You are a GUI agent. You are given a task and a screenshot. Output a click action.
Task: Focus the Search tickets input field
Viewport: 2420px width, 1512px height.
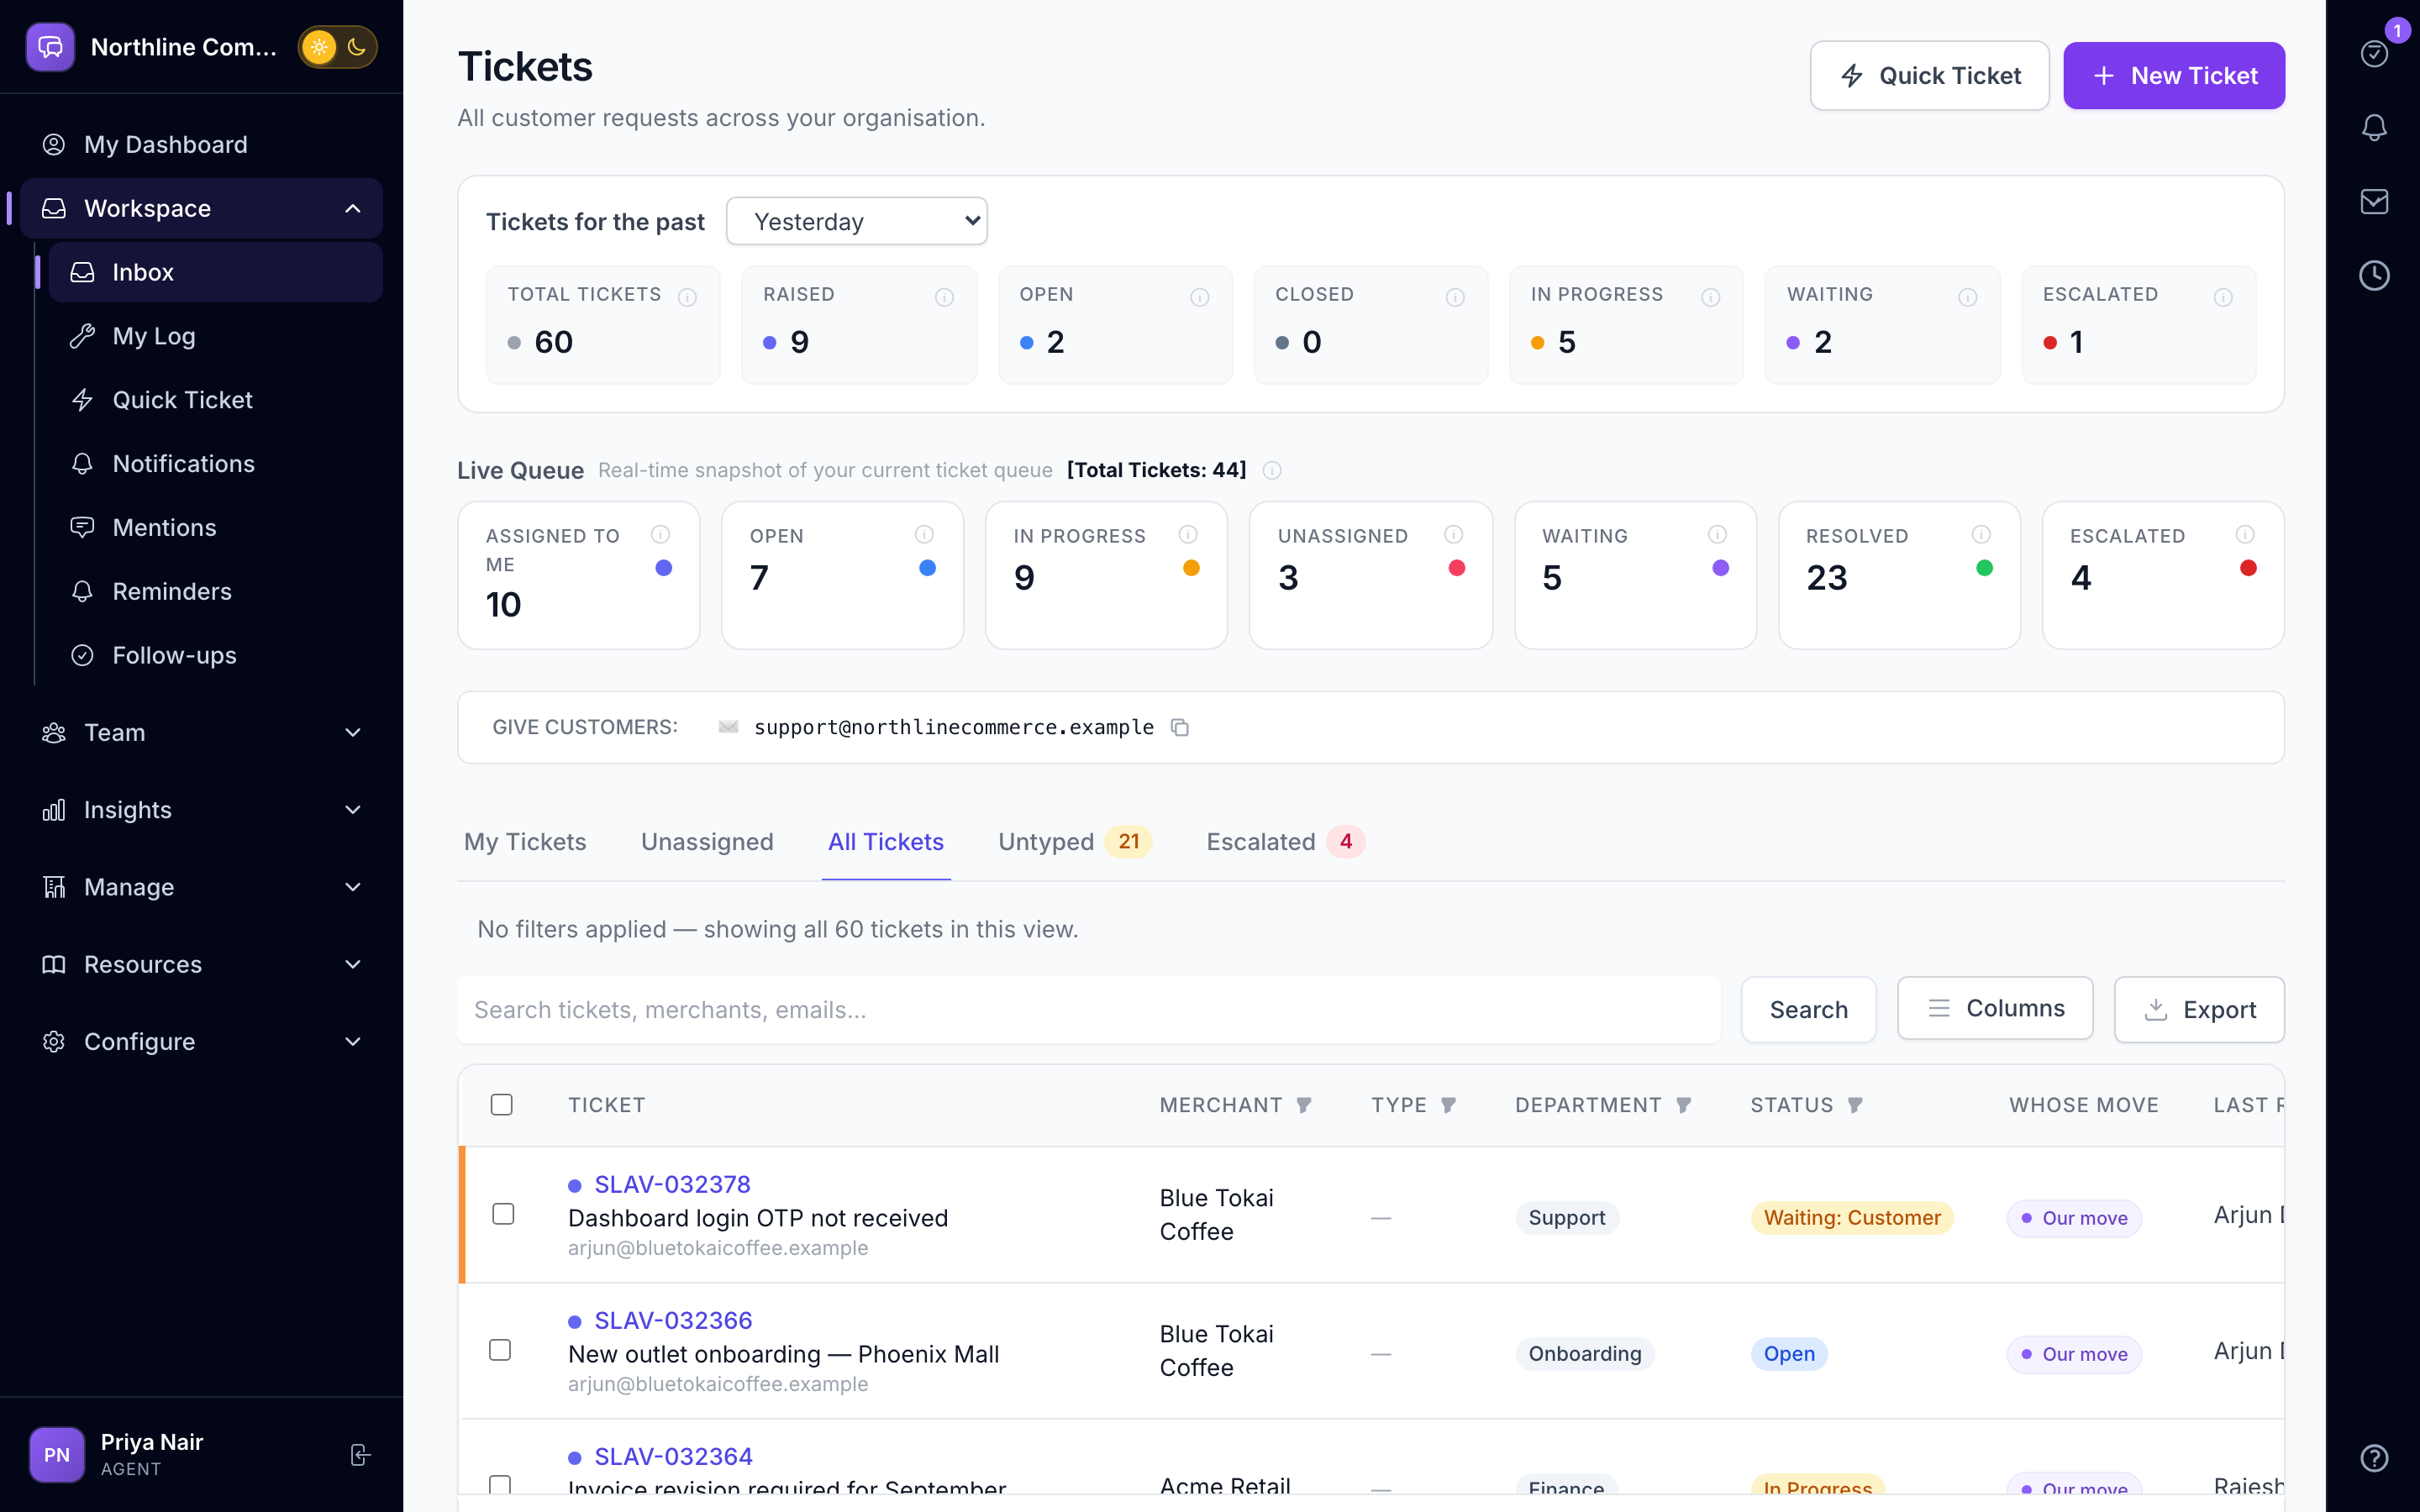(x=1089, y=1010)
